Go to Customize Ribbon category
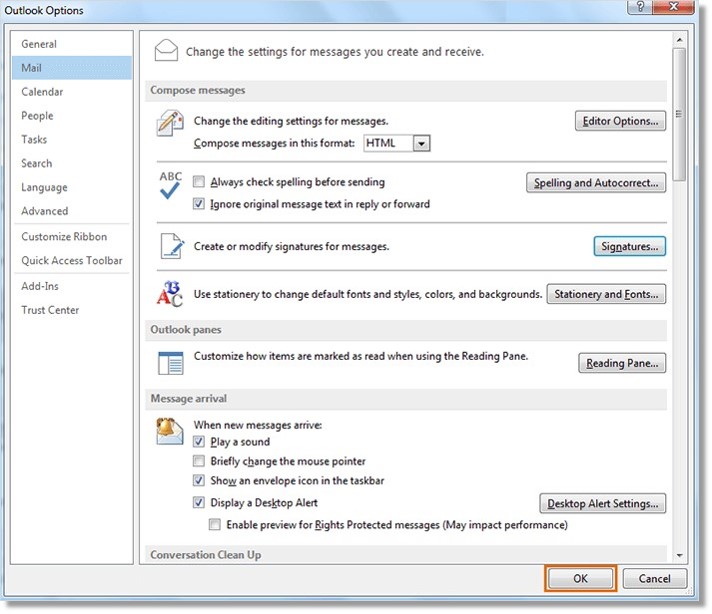The width and height of the screenshot is (712, 614). [72, 237]
